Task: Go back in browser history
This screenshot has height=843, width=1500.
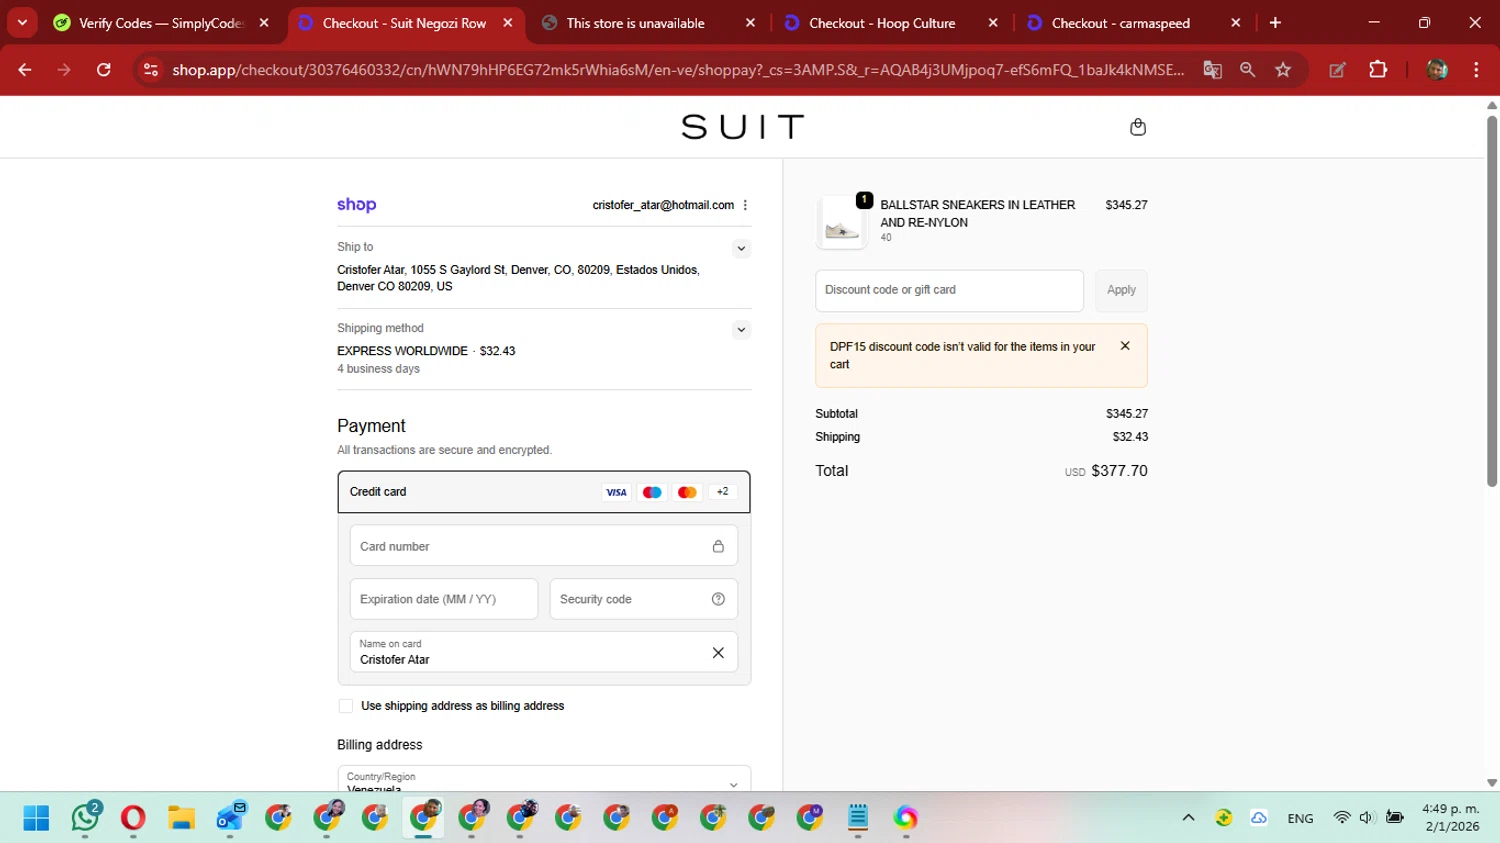Action: pyautogui.click(x=25, y=69)
